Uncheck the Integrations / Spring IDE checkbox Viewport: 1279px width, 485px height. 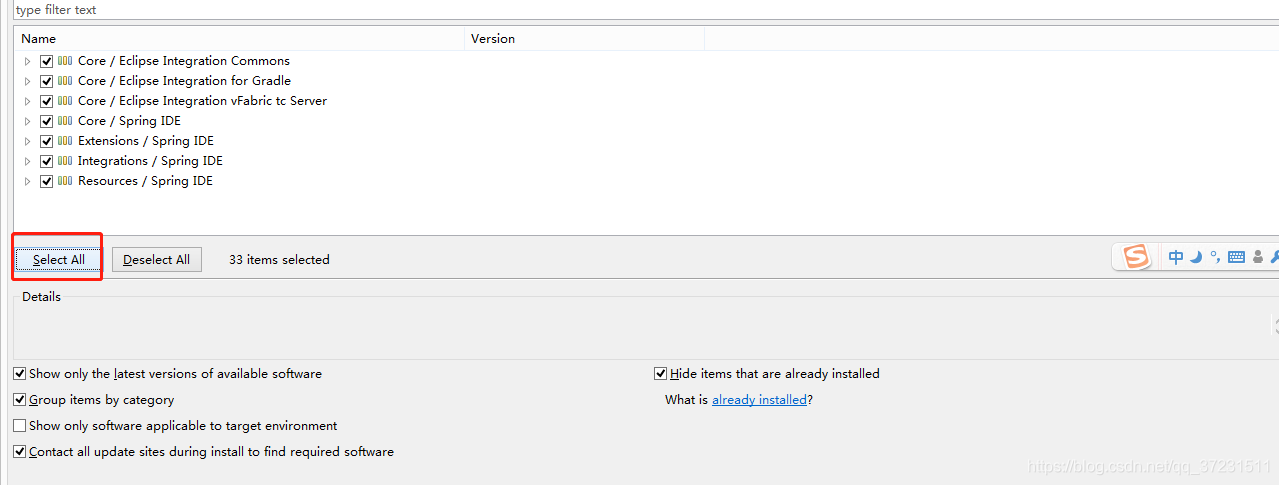46,161
